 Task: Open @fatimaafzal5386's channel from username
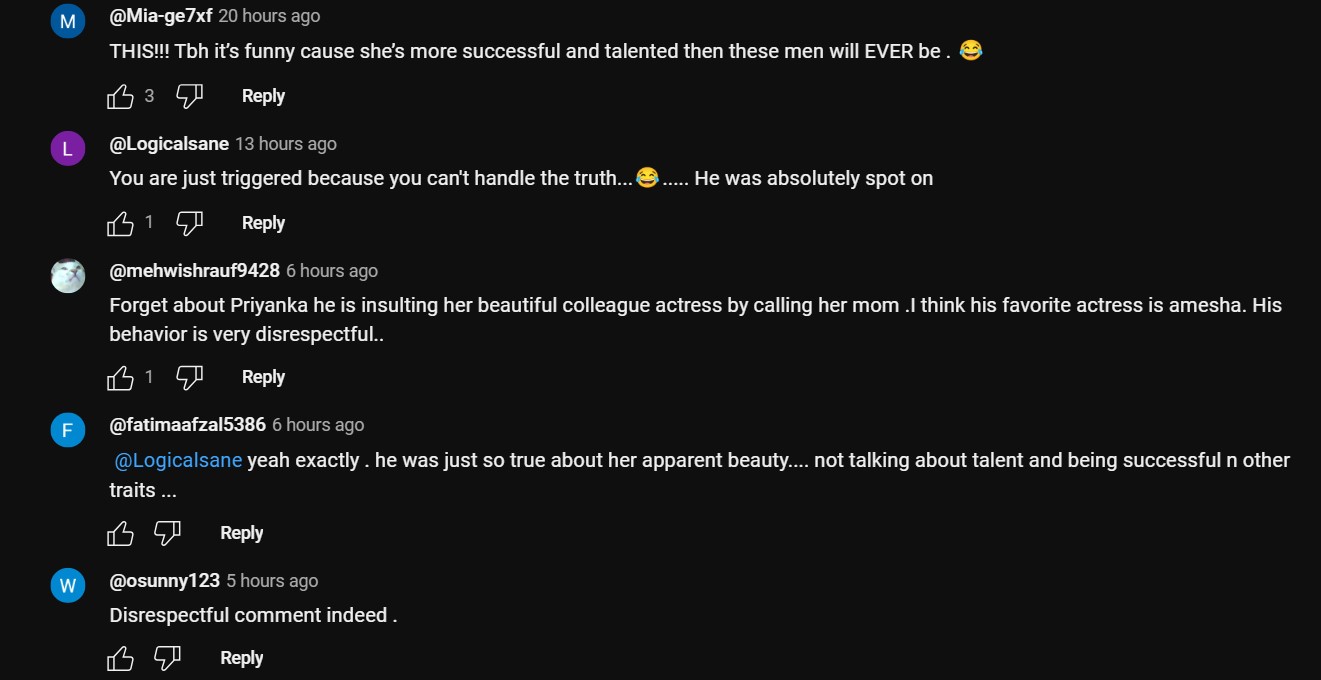(x=187, y=425)
